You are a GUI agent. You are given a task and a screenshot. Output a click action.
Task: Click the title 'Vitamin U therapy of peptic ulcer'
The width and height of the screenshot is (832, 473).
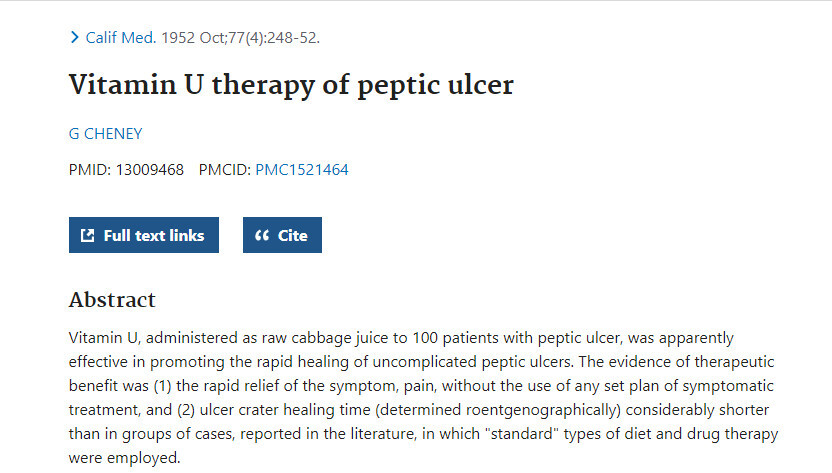tap(291, 85)
